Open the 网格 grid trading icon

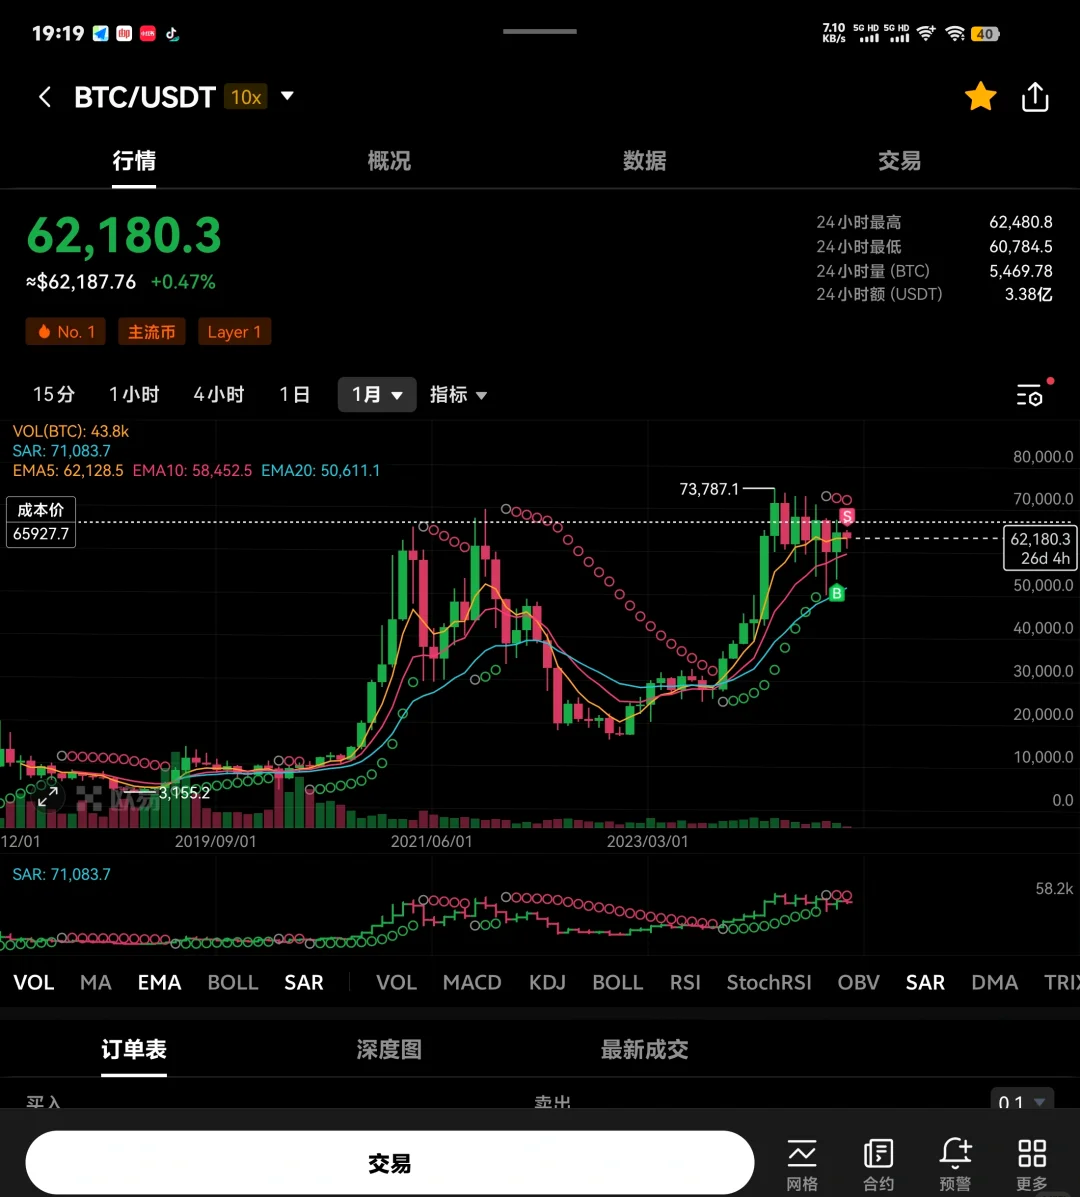[801, 1165]
